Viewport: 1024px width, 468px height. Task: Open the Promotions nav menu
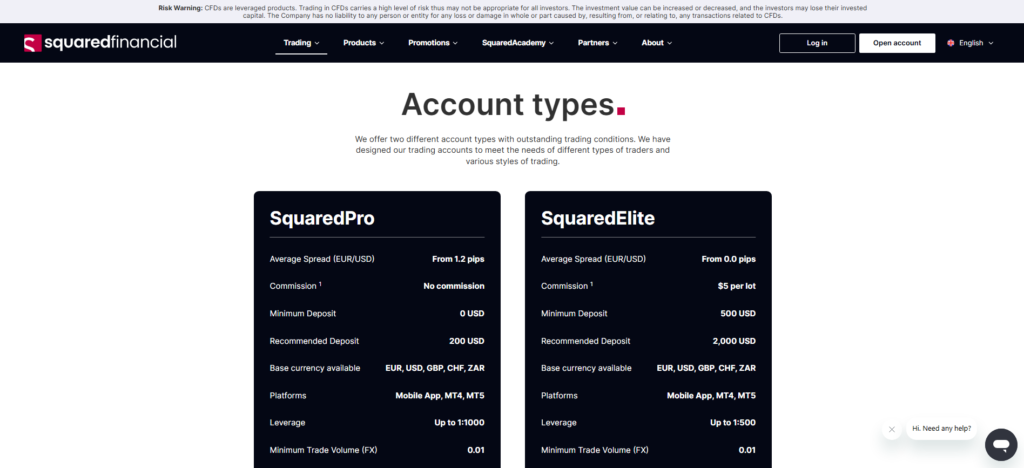(433, 43)
